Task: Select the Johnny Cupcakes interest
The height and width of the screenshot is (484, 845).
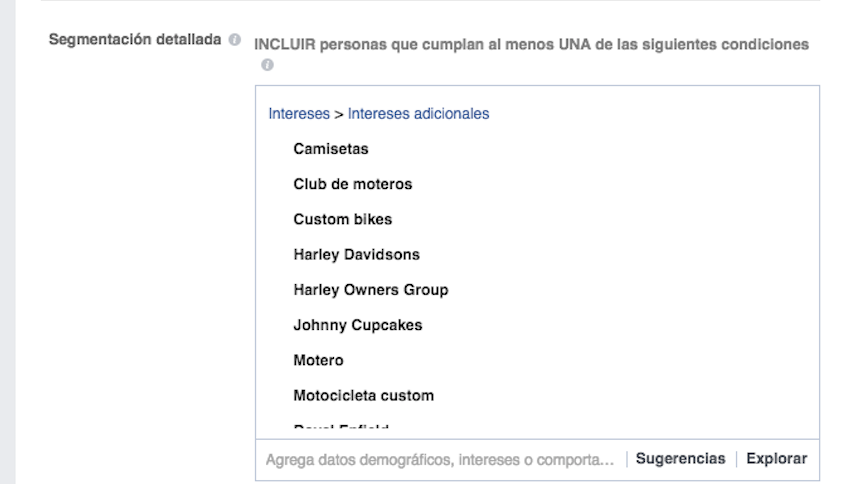Action: [358, 325]
